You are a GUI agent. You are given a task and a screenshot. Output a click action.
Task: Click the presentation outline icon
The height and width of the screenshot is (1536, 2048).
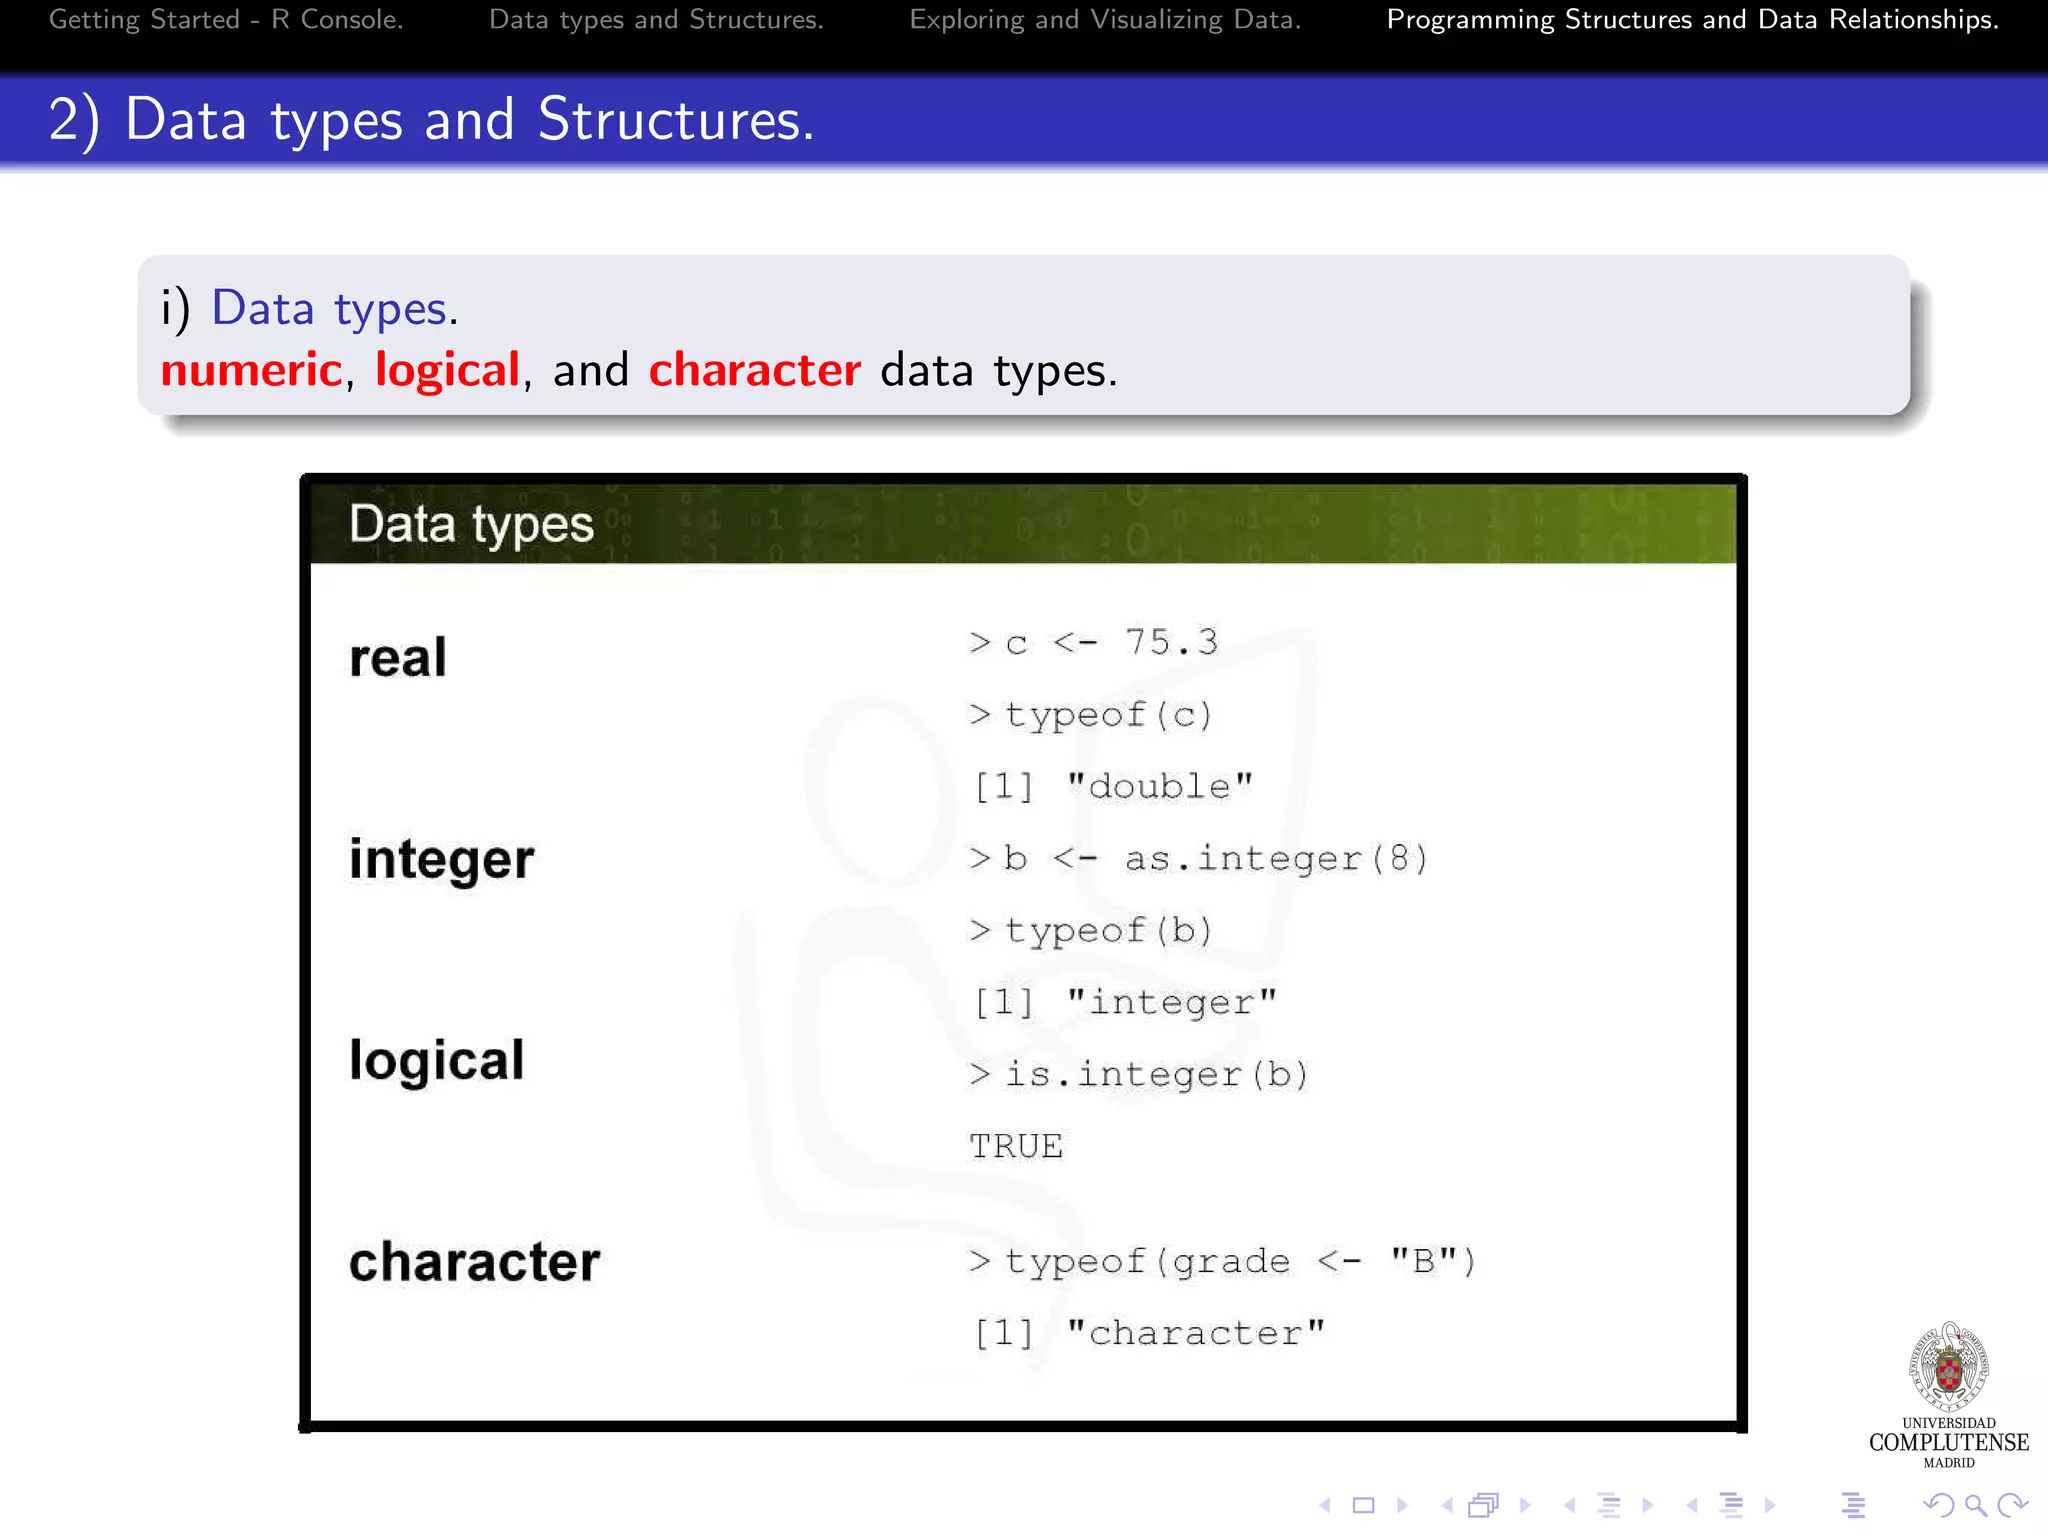point(1853,1505)
